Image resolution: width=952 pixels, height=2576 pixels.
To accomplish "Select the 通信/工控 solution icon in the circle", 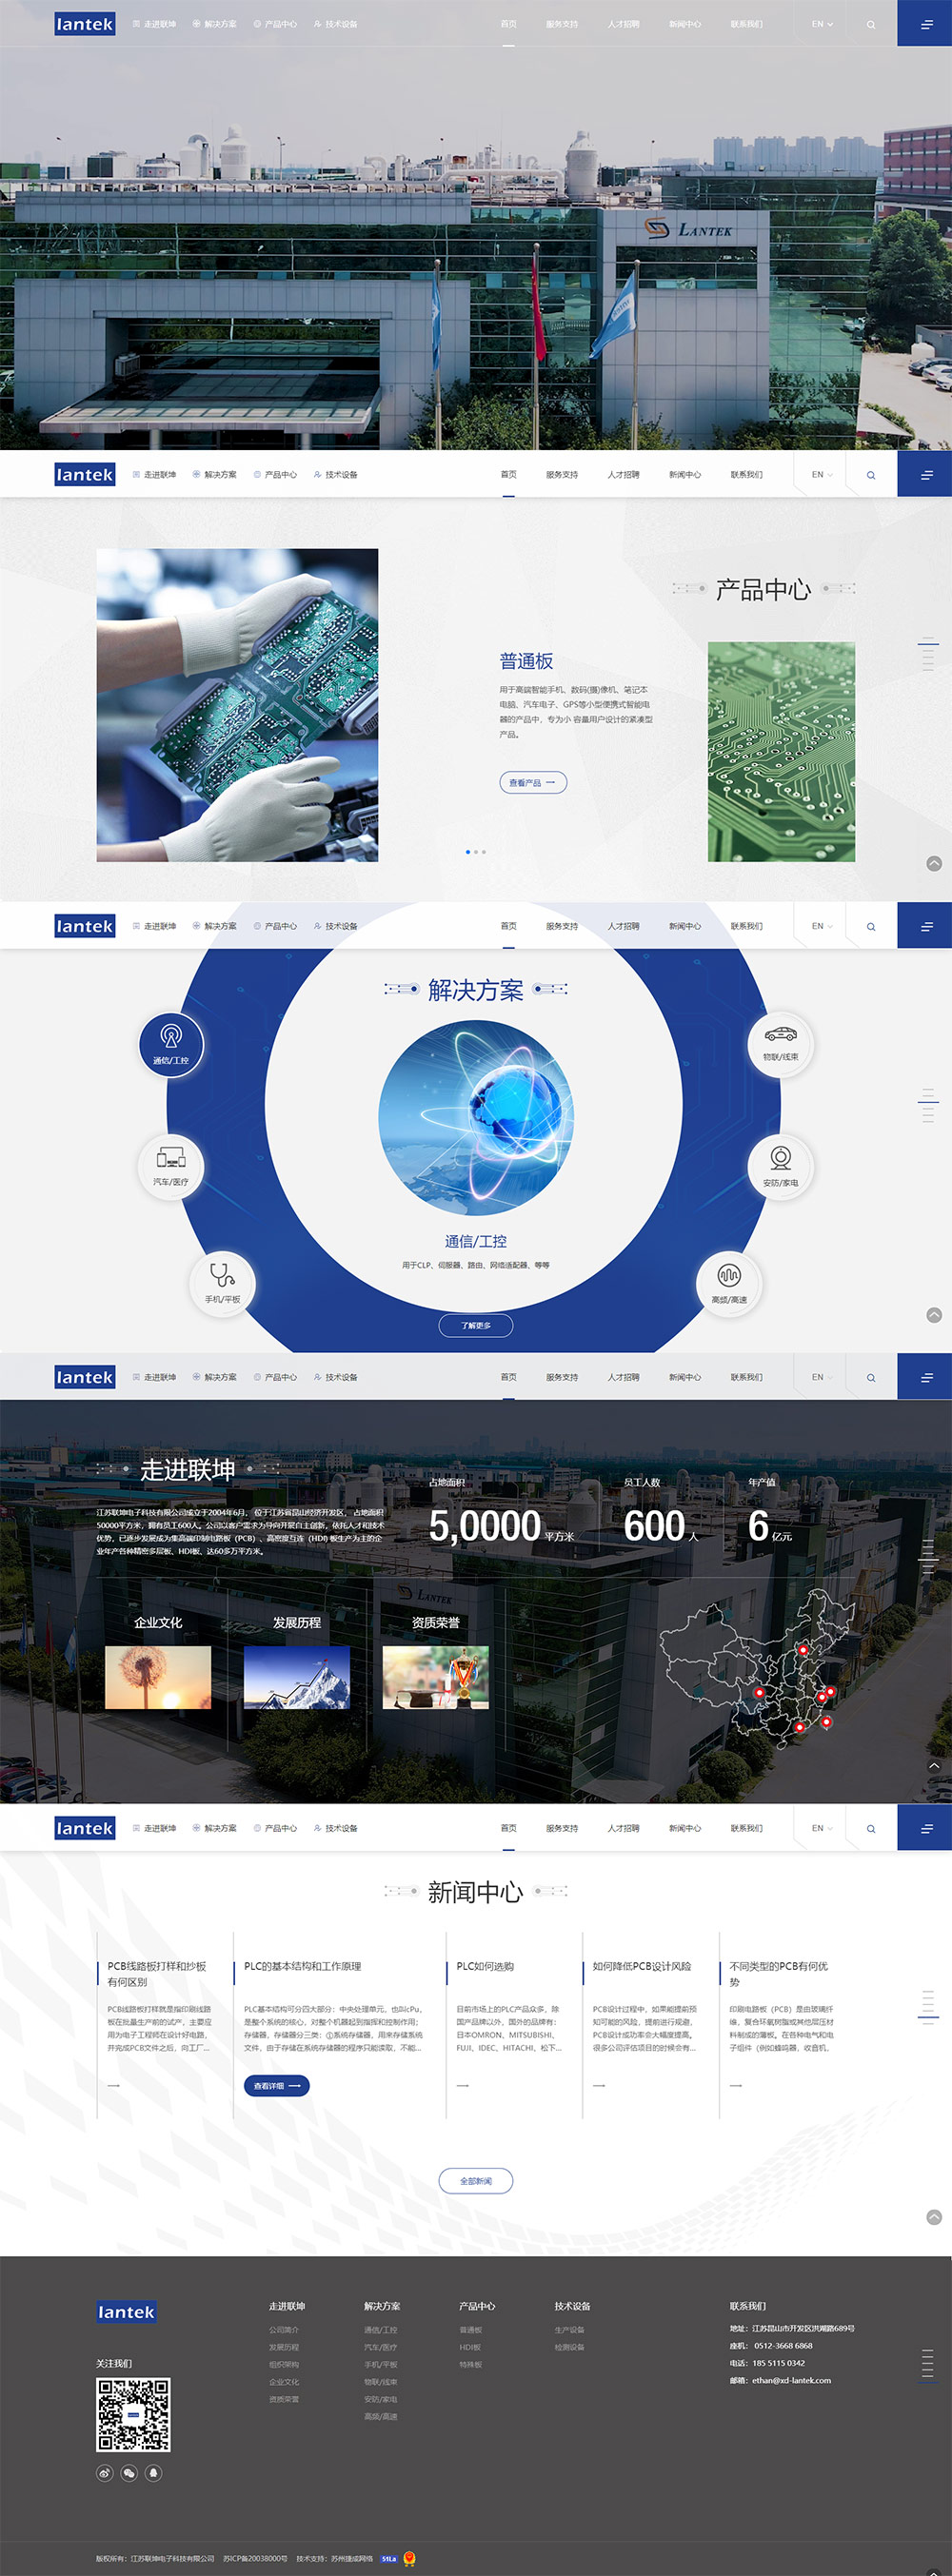I will coord(171,1044).
